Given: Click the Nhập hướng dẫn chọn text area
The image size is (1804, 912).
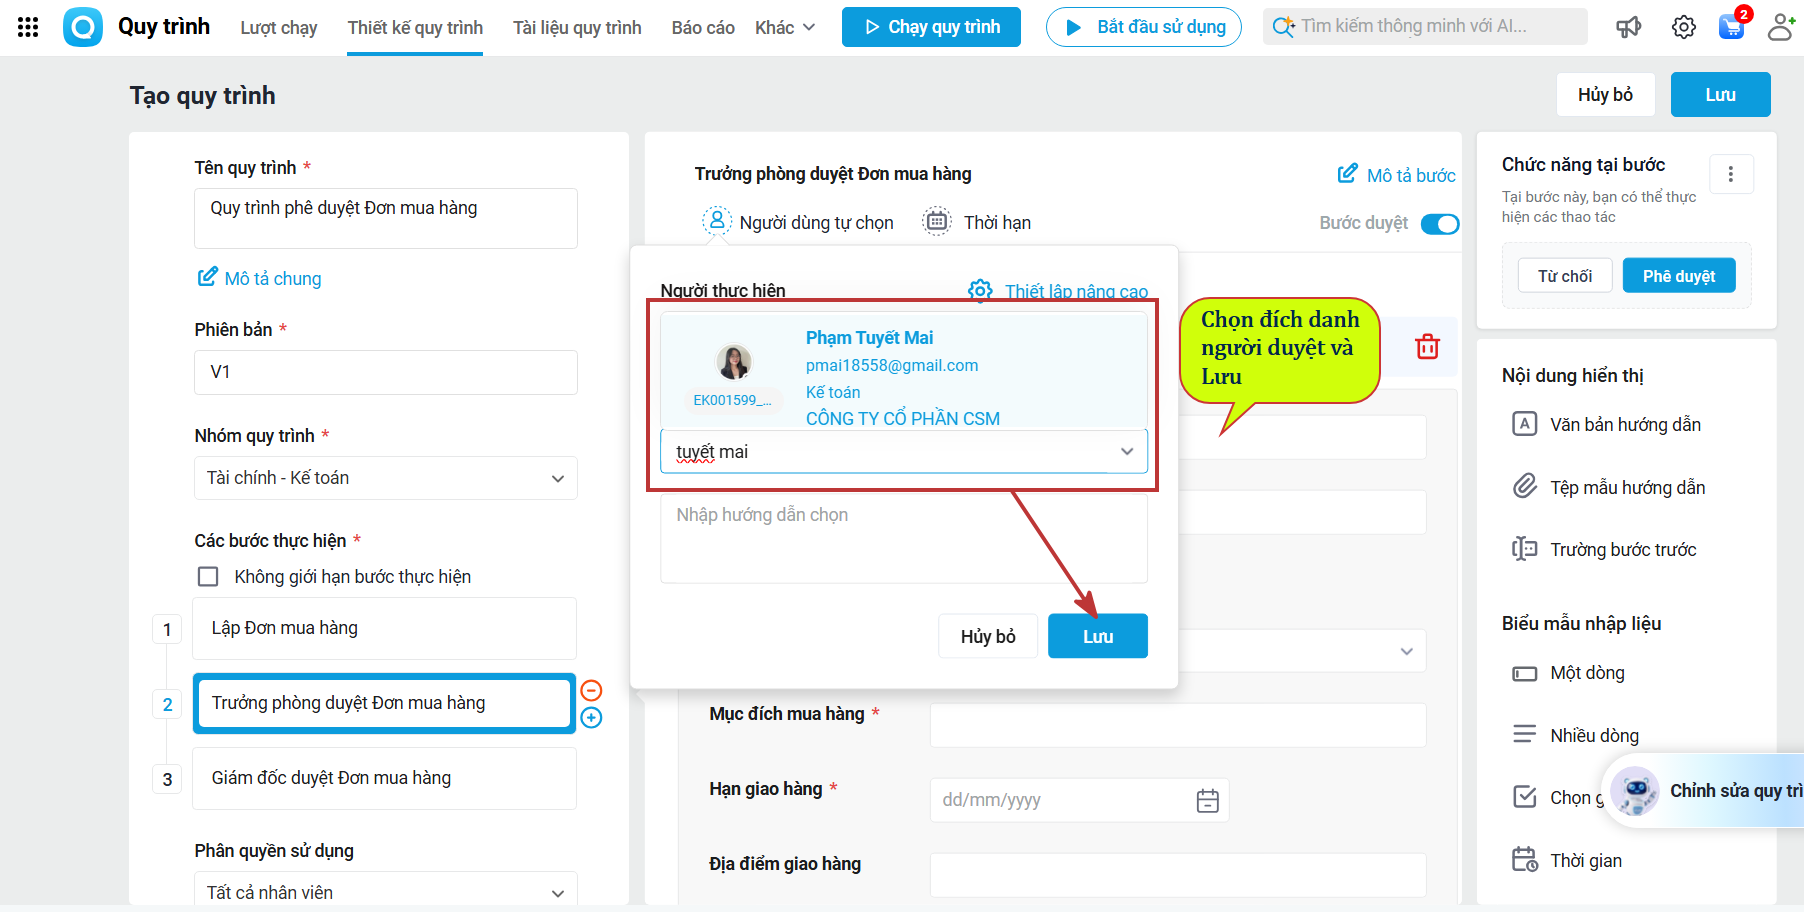Looking at the screenshot, I should pos(904,539).
